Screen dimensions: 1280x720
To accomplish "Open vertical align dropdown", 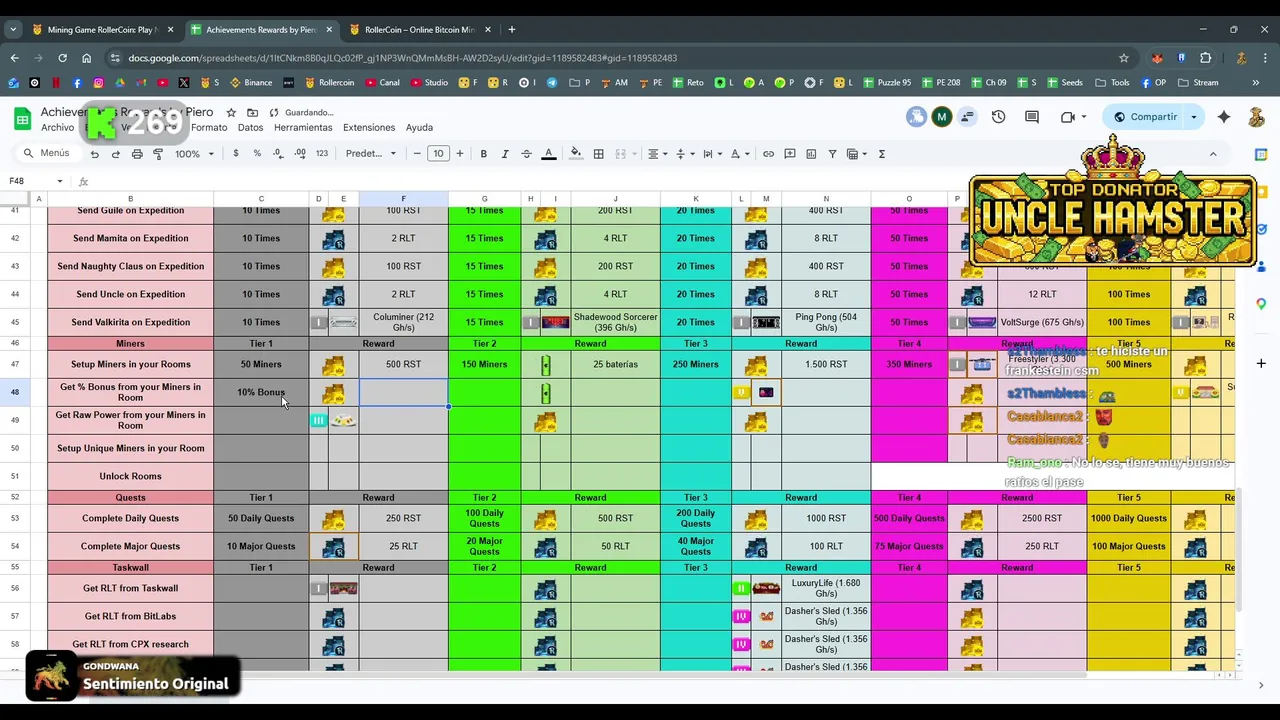I will 684,154.
